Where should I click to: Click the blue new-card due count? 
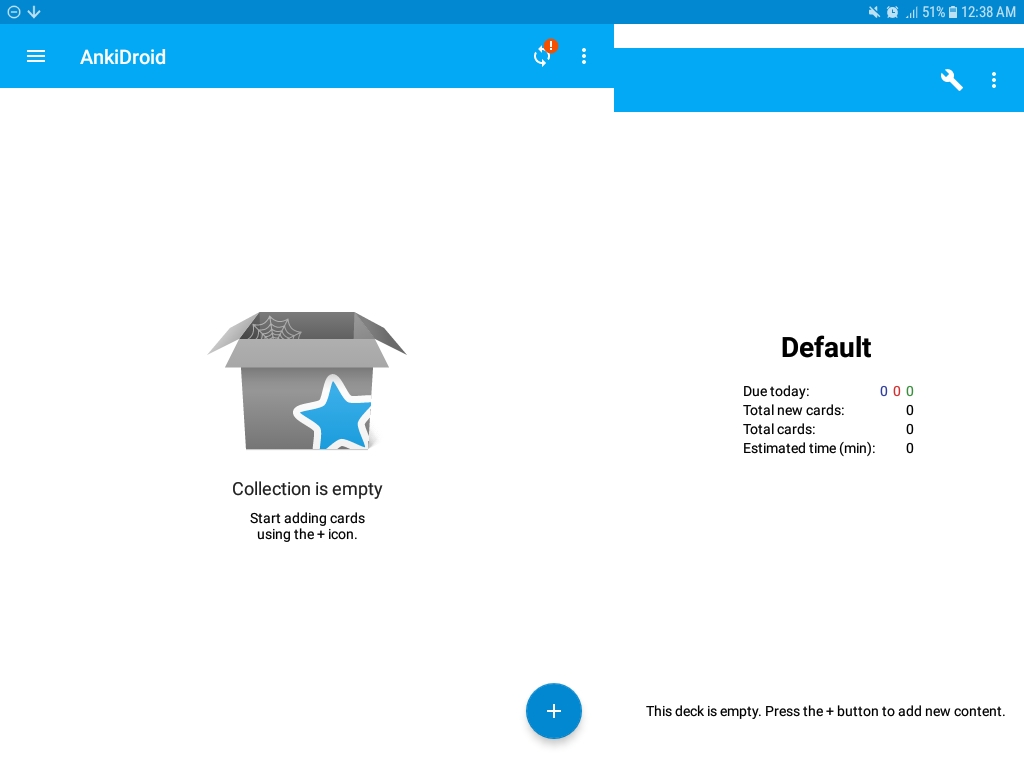pos(884,391)
